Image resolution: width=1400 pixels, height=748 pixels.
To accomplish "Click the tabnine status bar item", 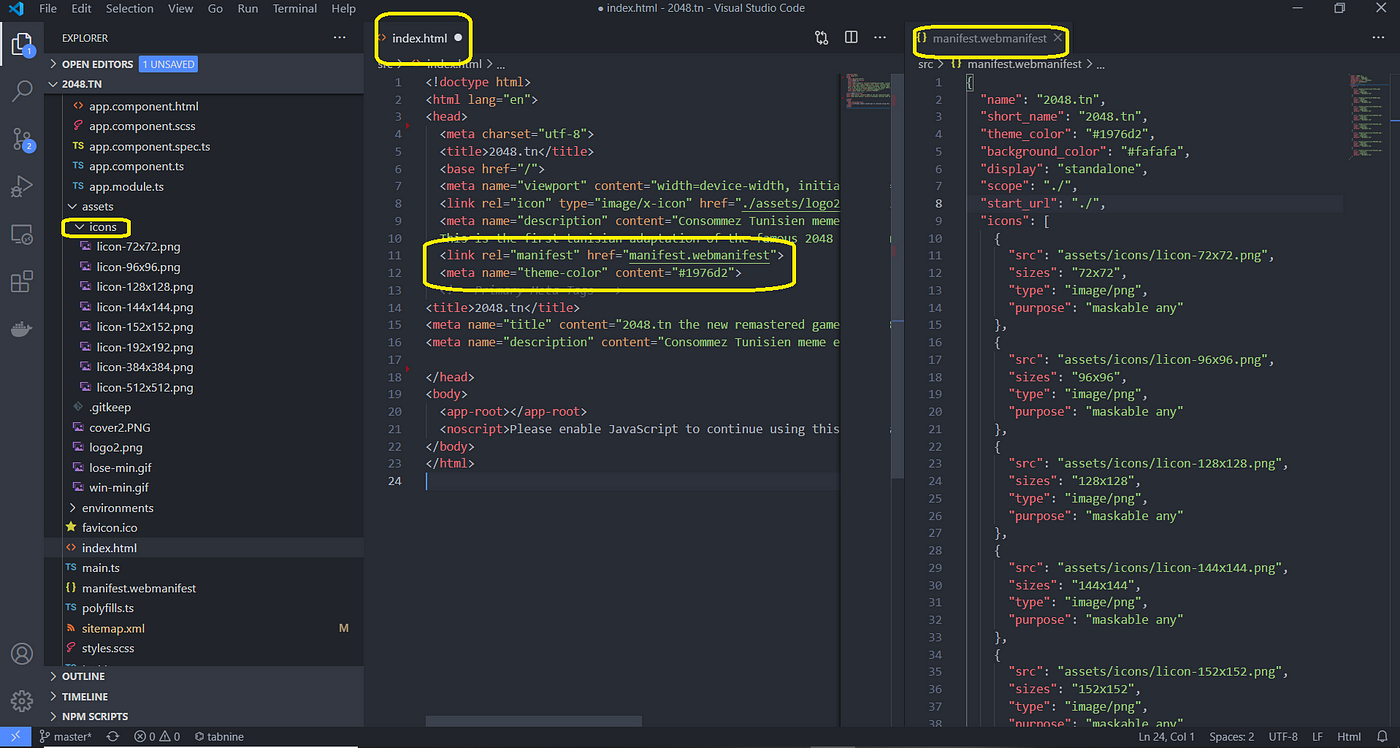I will [x=219, y=737].
